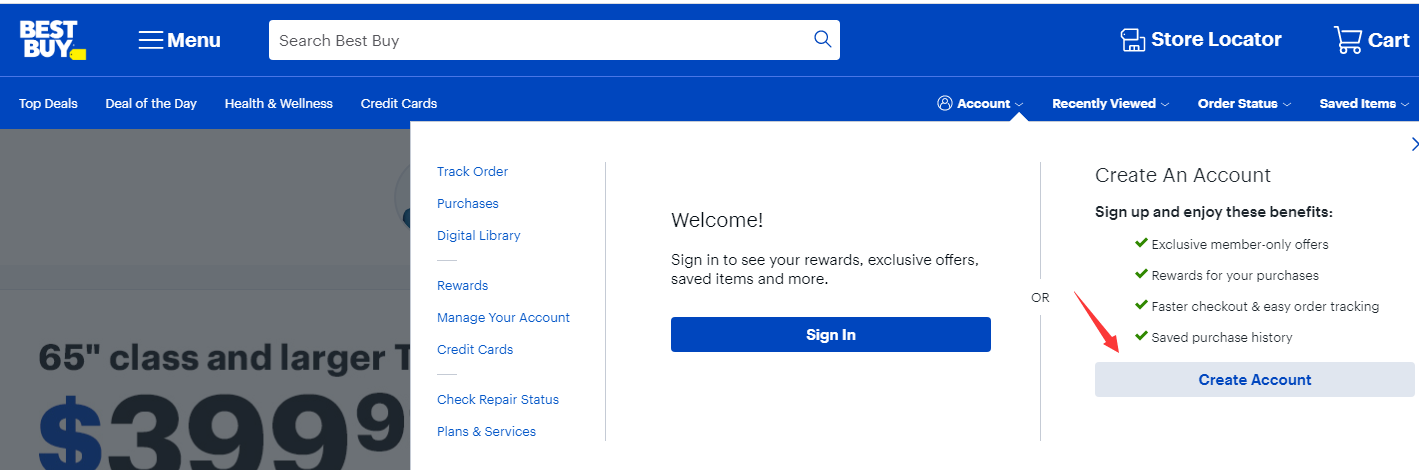Open the Saved Items dropdown
Viewport: 1419px width, 470px height.
1363,103
